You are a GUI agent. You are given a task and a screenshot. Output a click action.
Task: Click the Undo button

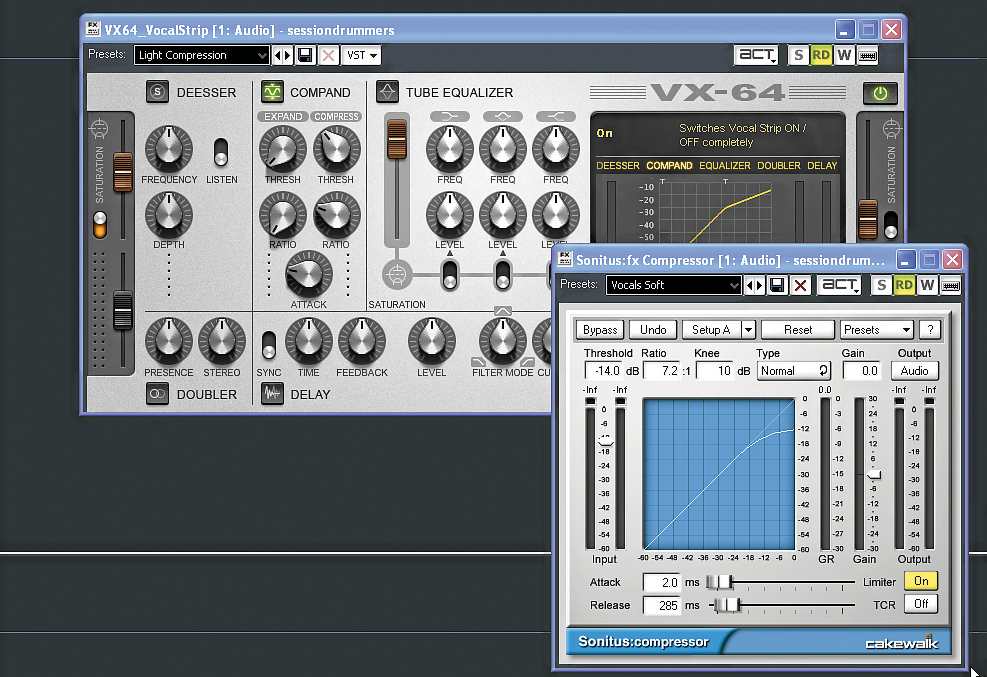click(x=653, y=330)
